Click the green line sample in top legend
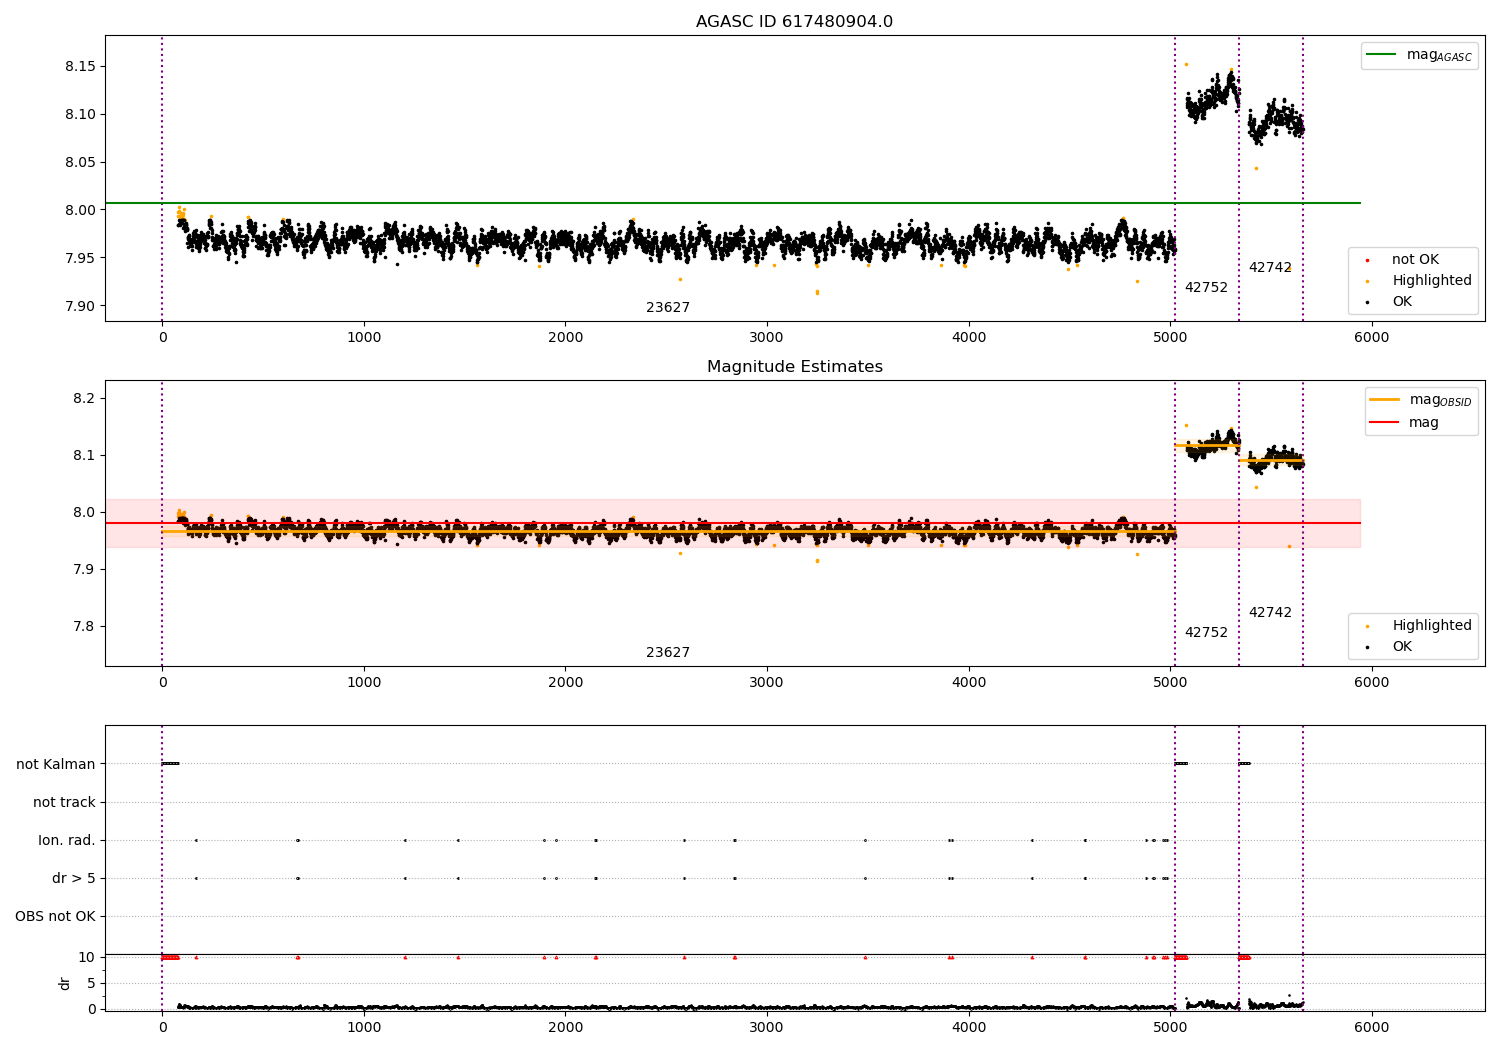This screenshot has height=1050, width=1500. (x=1382, y=55)
